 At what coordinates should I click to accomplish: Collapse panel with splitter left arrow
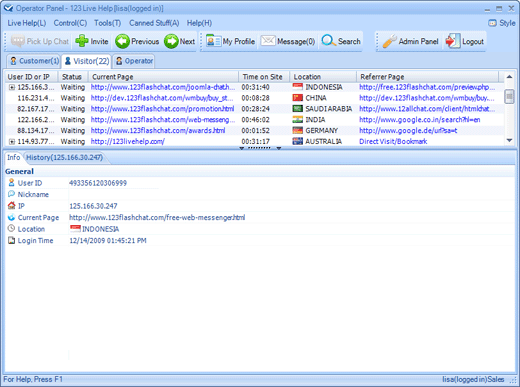[242, 148]
